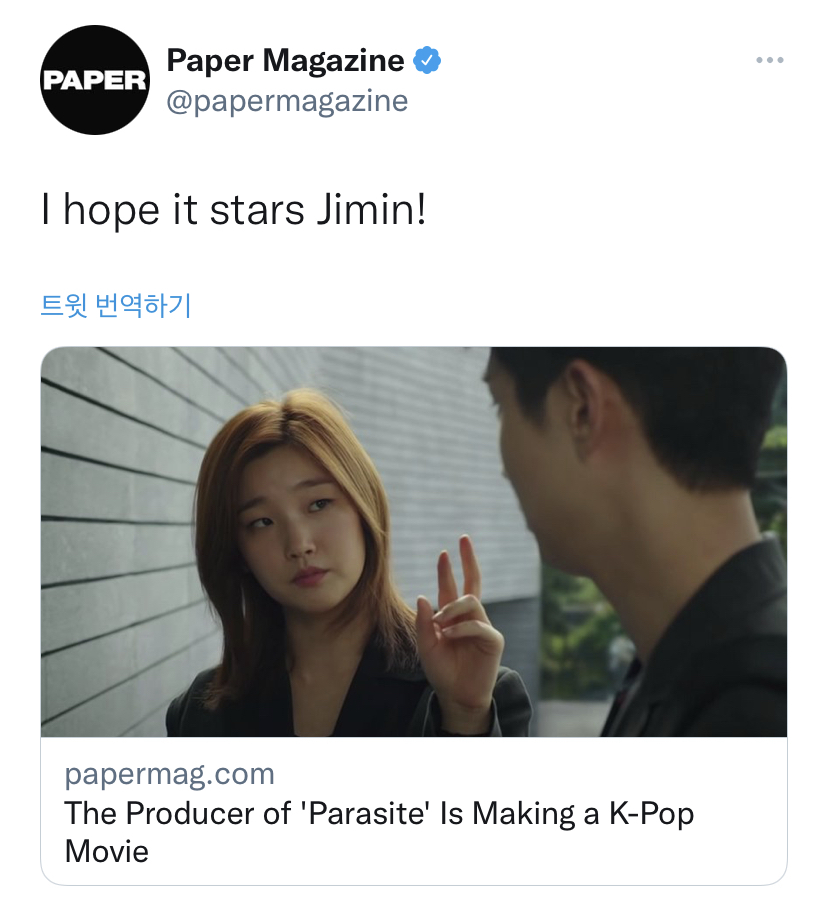828x899 pixels.
Task: Click the blue verified badge
Action: [x=427, y=60]
